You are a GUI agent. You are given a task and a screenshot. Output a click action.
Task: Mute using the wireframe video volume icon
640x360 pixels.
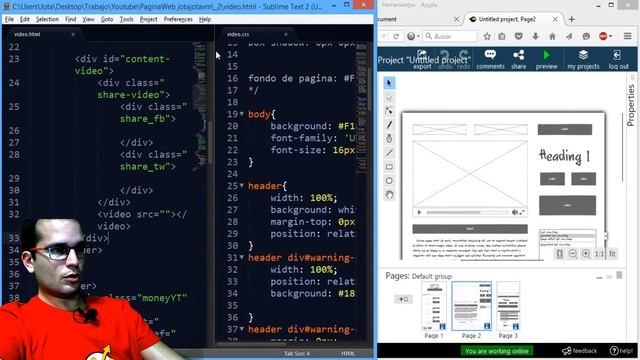(x=515, y=212)
